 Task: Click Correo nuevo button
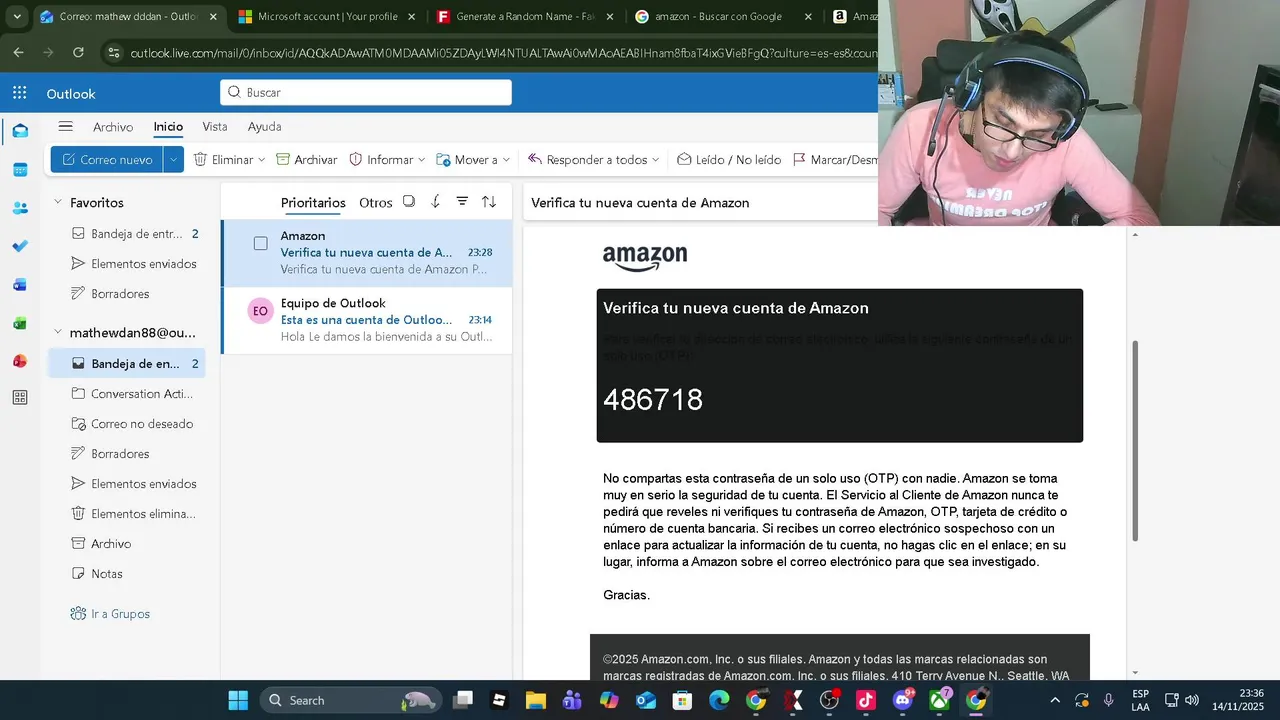pyautogui.click(x=107, y=160)
